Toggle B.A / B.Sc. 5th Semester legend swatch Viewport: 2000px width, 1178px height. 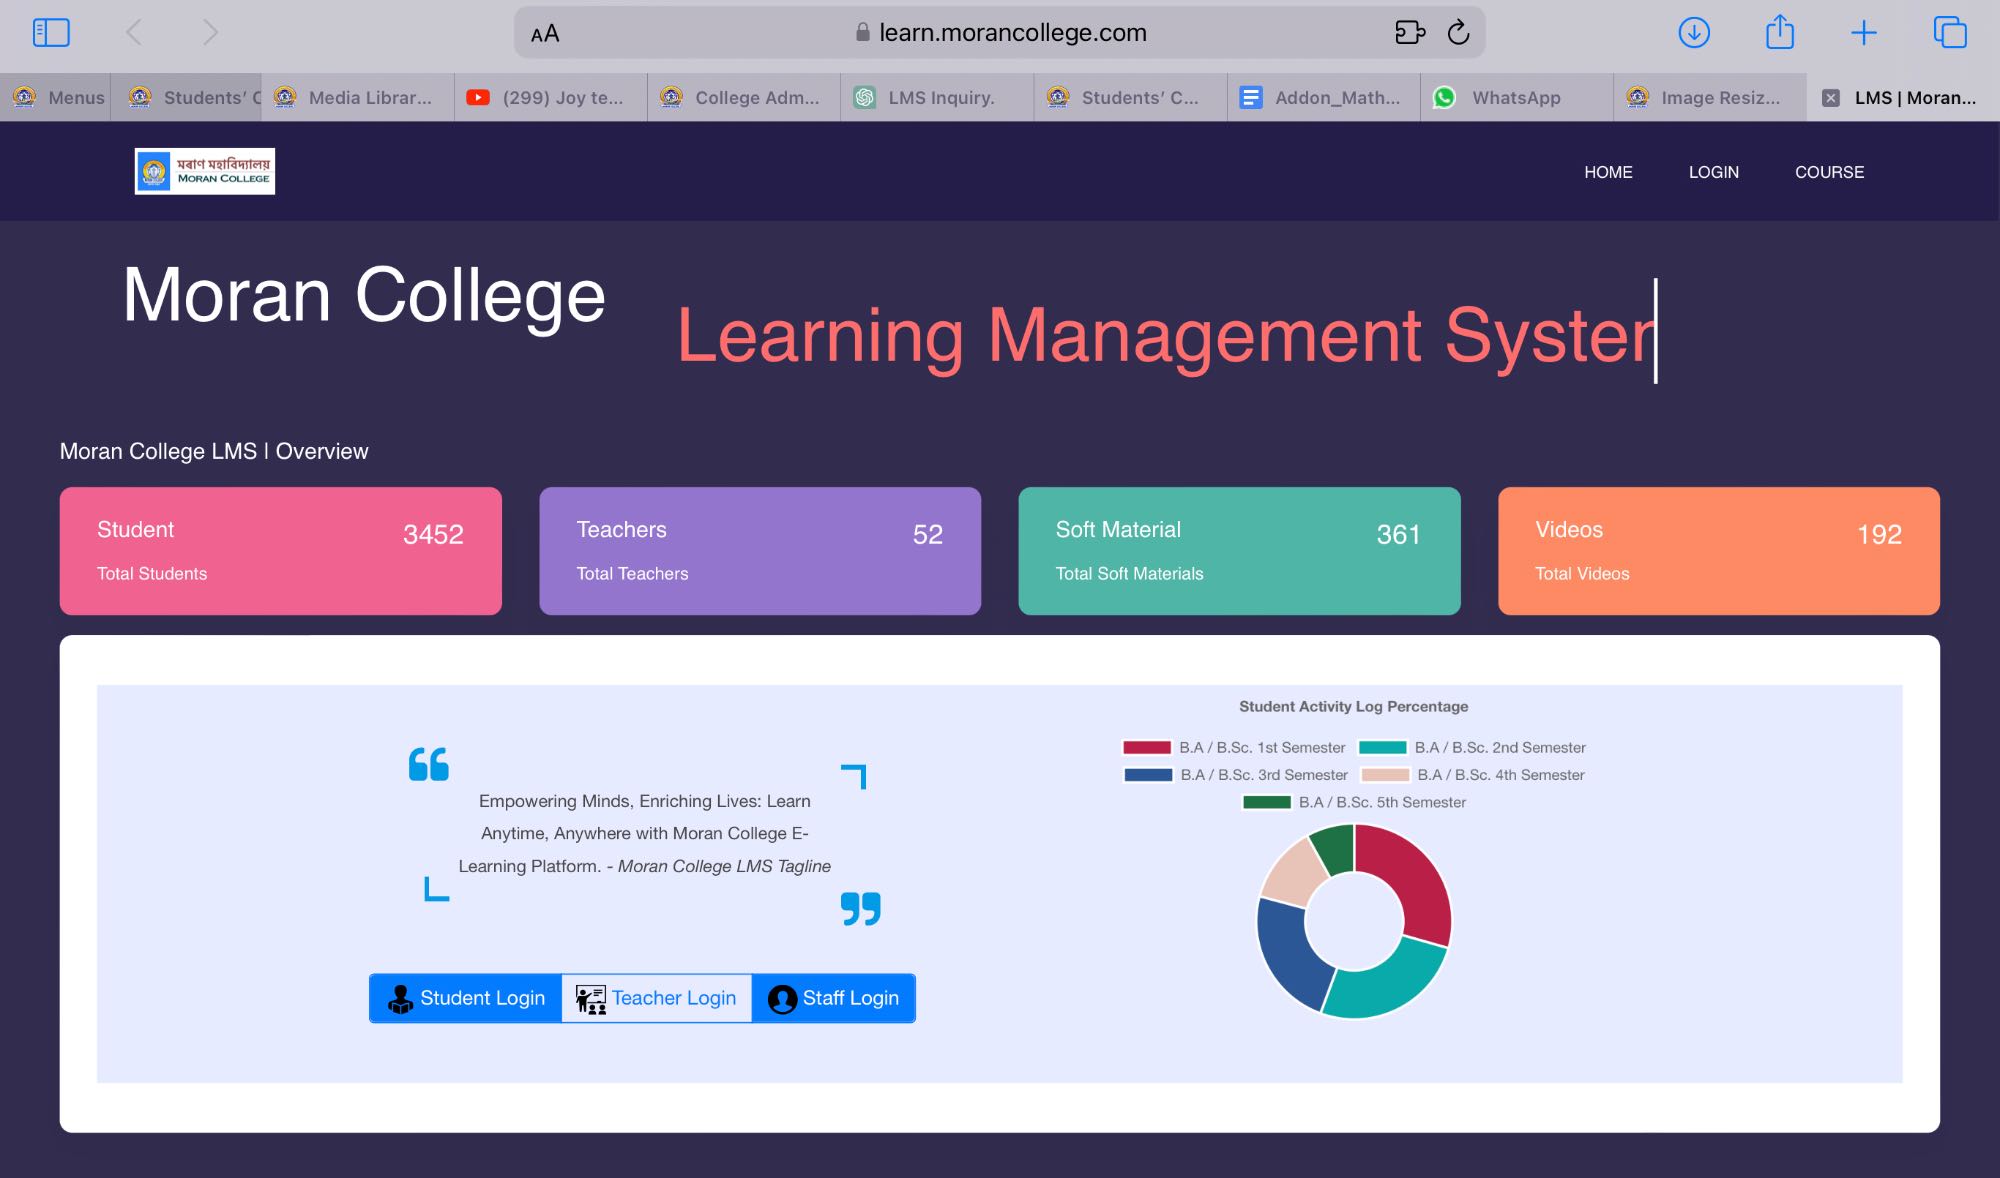(1266, 802)
